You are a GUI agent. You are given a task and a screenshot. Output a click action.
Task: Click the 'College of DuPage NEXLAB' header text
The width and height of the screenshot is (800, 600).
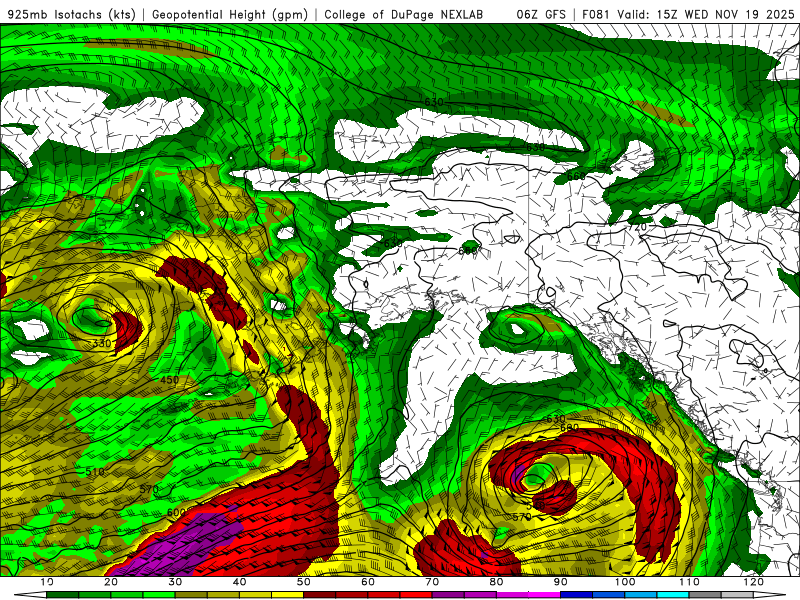[403, 14]
